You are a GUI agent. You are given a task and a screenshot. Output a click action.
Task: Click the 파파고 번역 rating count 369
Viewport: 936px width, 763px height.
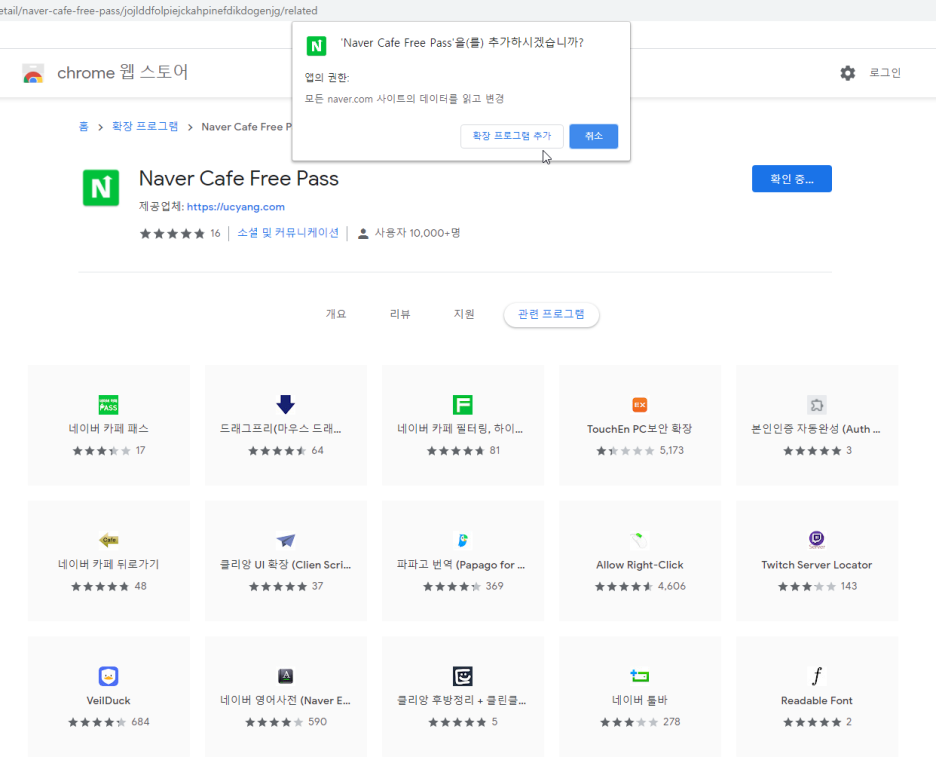click(494, 586)
